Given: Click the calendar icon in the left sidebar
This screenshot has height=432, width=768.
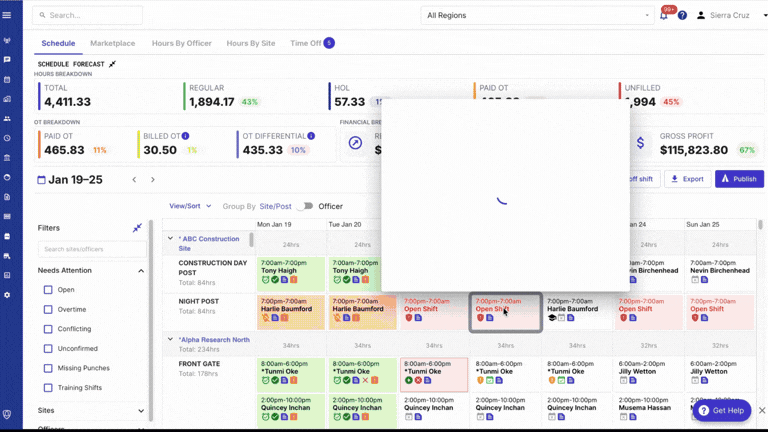Looking at the screenshot, I should click(7, 79).
